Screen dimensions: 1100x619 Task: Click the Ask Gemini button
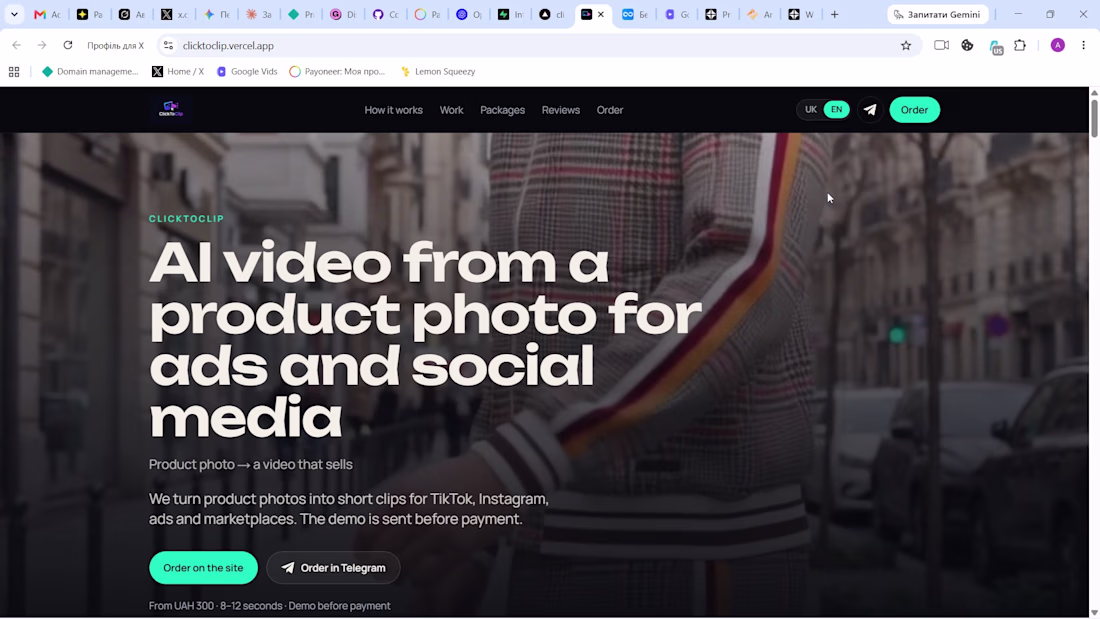tap(938, 14)
